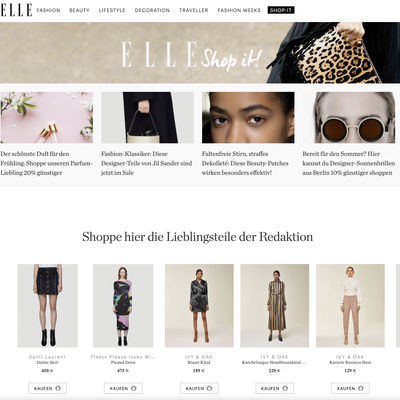
Task: Open the Decoration navigation item
Action: click(152, 10)
